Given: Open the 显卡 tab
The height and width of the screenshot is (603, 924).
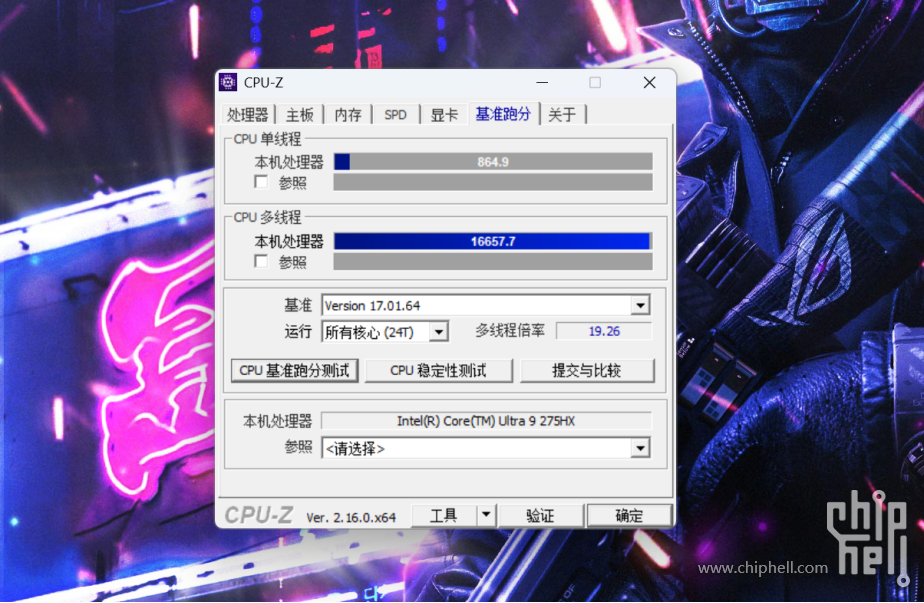Looking at the screenshot, I should tap(444, 114).
